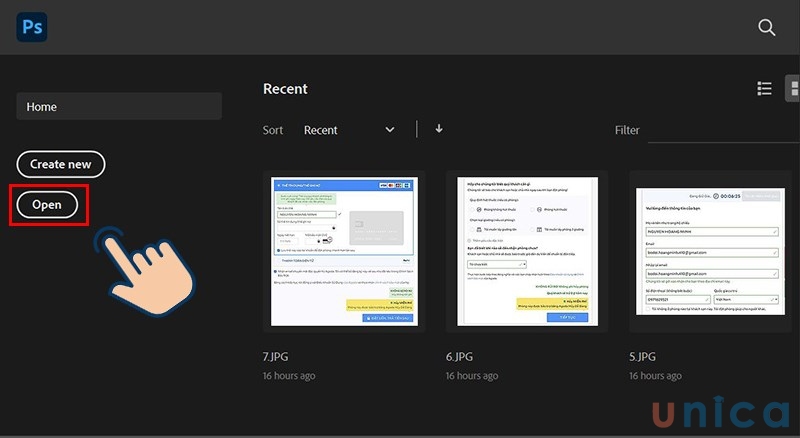This screenshot has width=800, height=438.
Task: Open the 7.JPG thumbnail
Action: [x=344, y=252]
